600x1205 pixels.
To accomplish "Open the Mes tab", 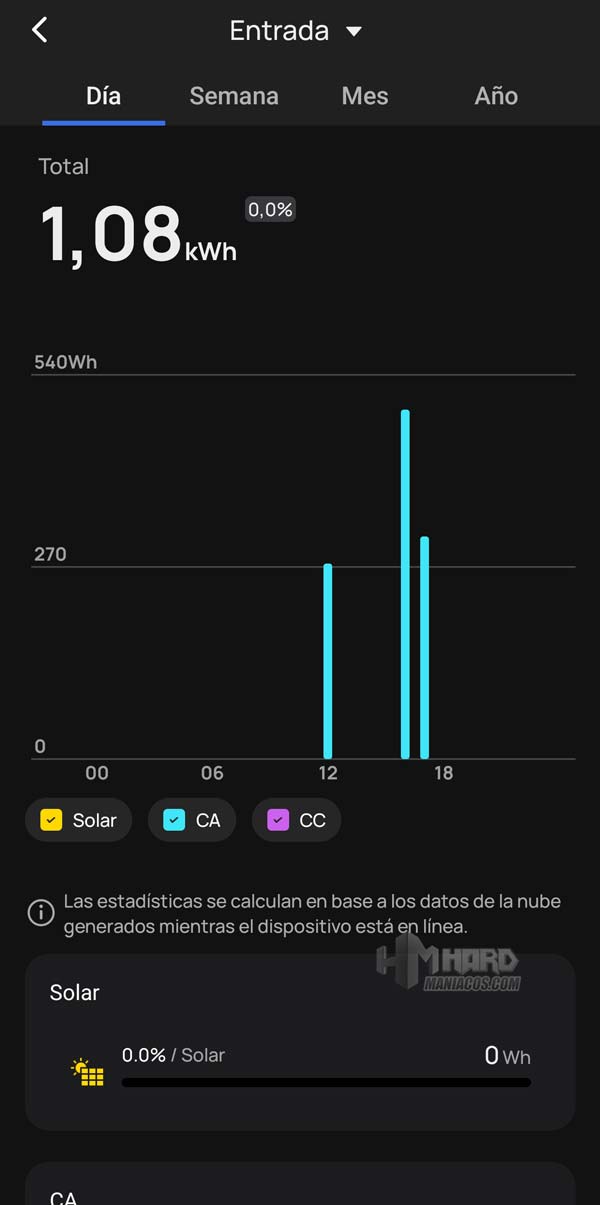I will (365, 96).
